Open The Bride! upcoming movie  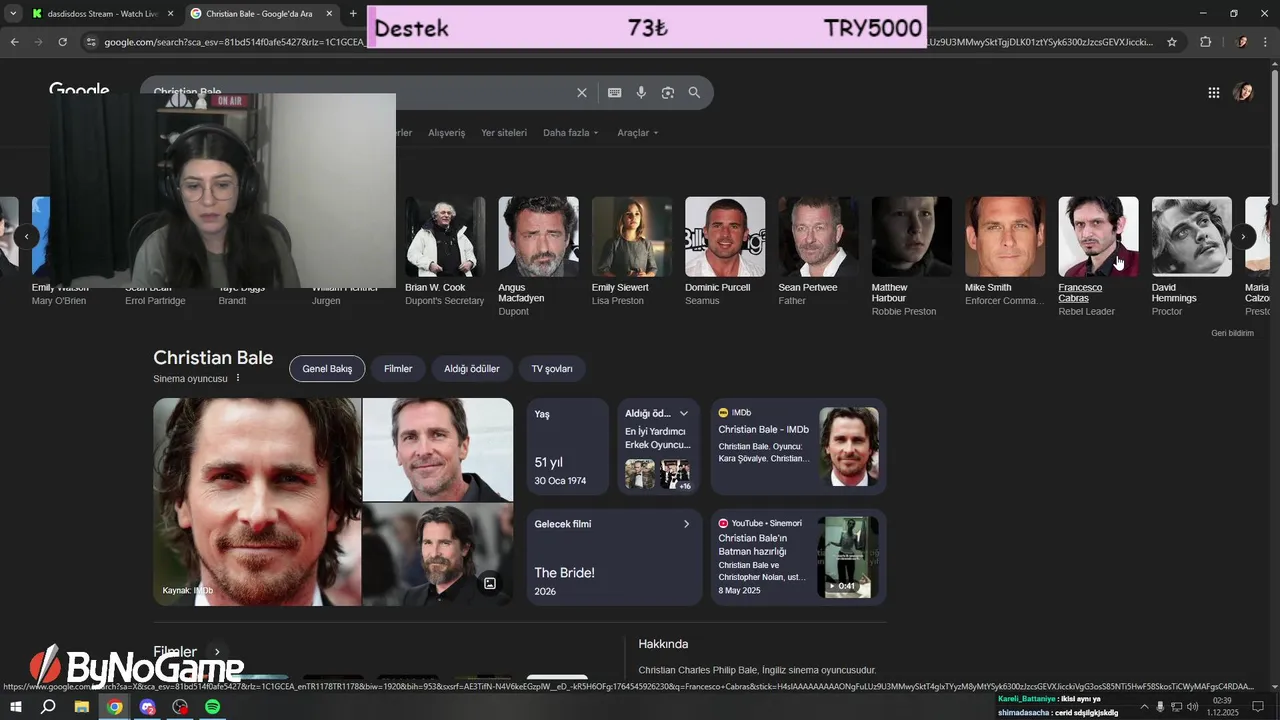pyautogui.click(x=564, y=573)
